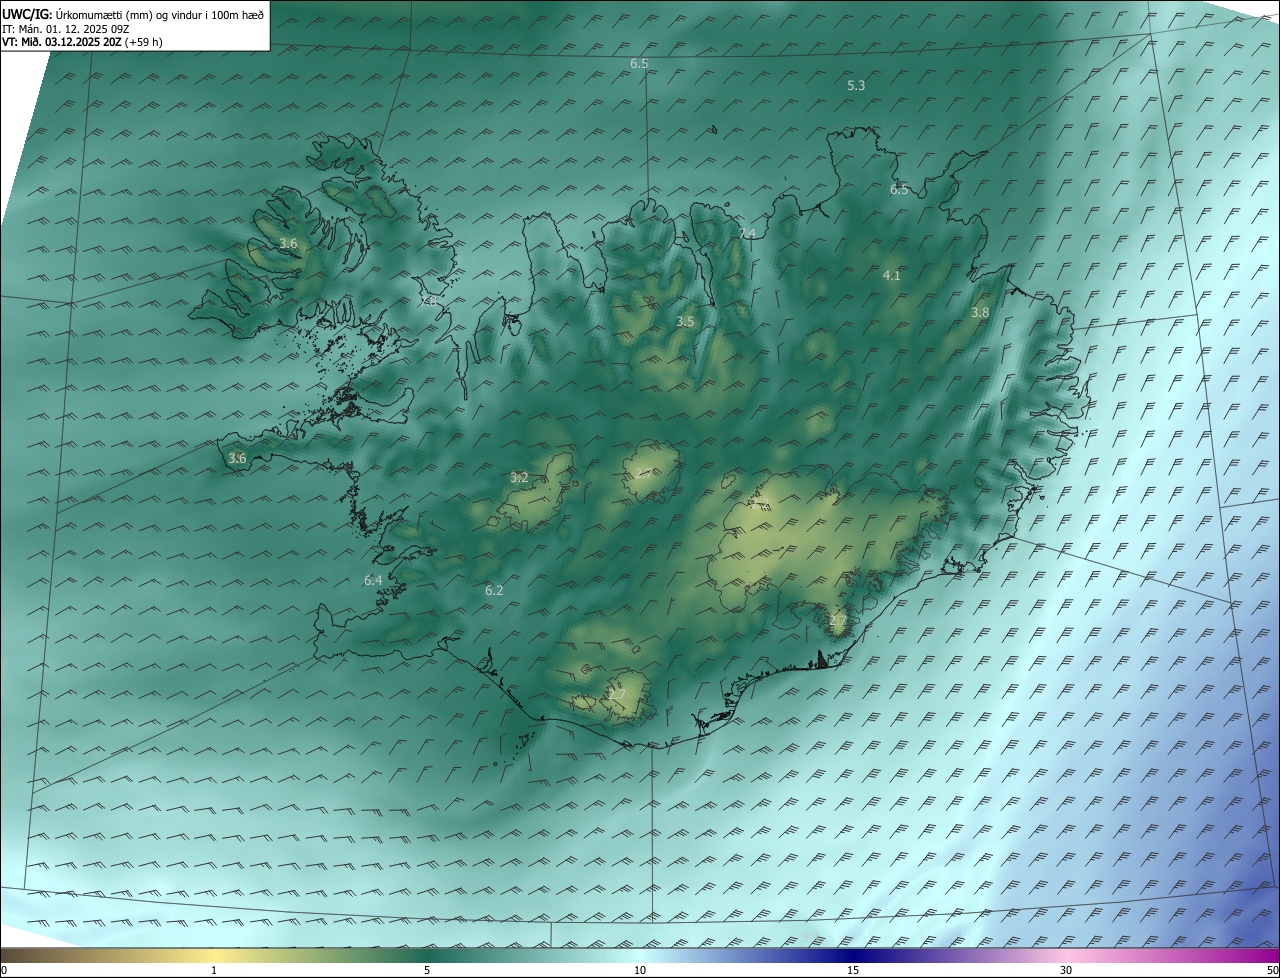Screen dimensions: 1280x978
Task: Click the 2.7 value at Vatnajökull's southern tip
Action: point(838,621)
